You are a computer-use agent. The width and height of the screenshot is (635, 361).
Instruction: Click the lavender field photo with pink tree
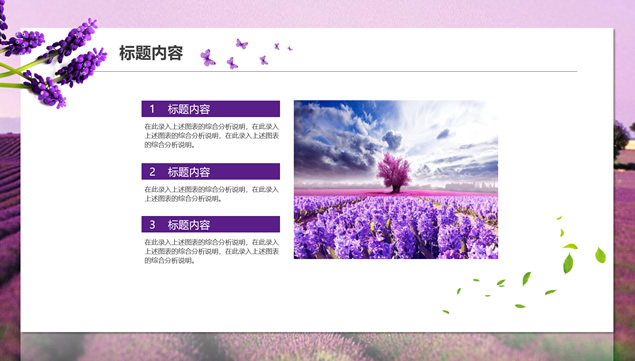[x=396, y=179]
